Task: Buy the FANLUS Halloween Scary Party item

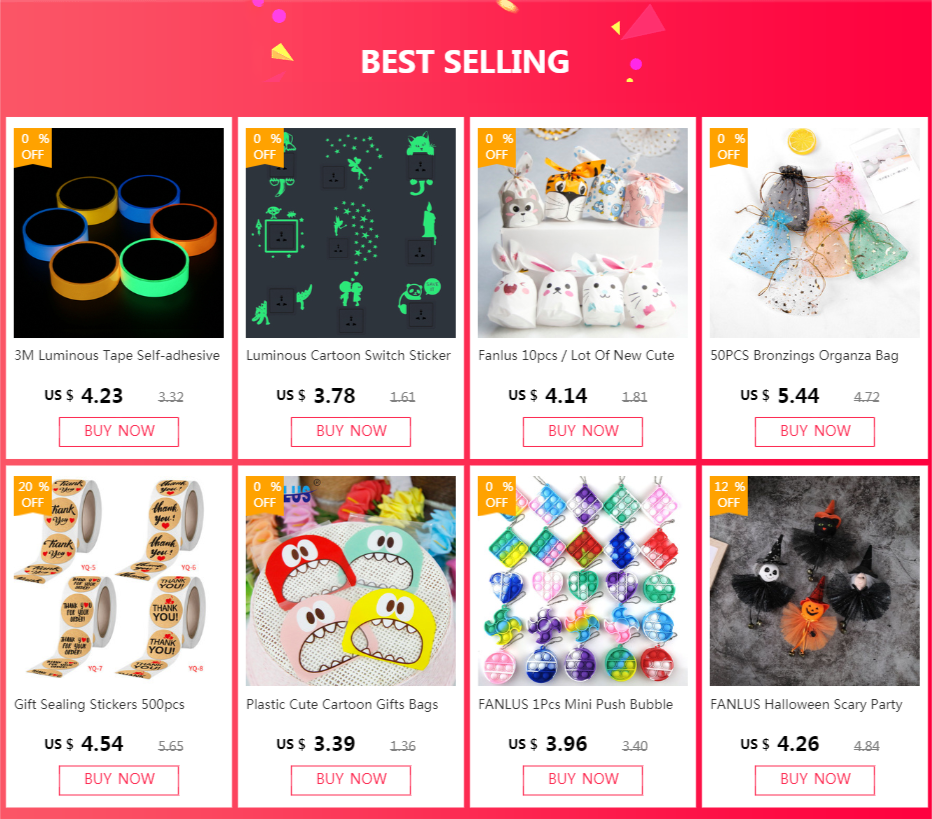Action: coord(815,780)
